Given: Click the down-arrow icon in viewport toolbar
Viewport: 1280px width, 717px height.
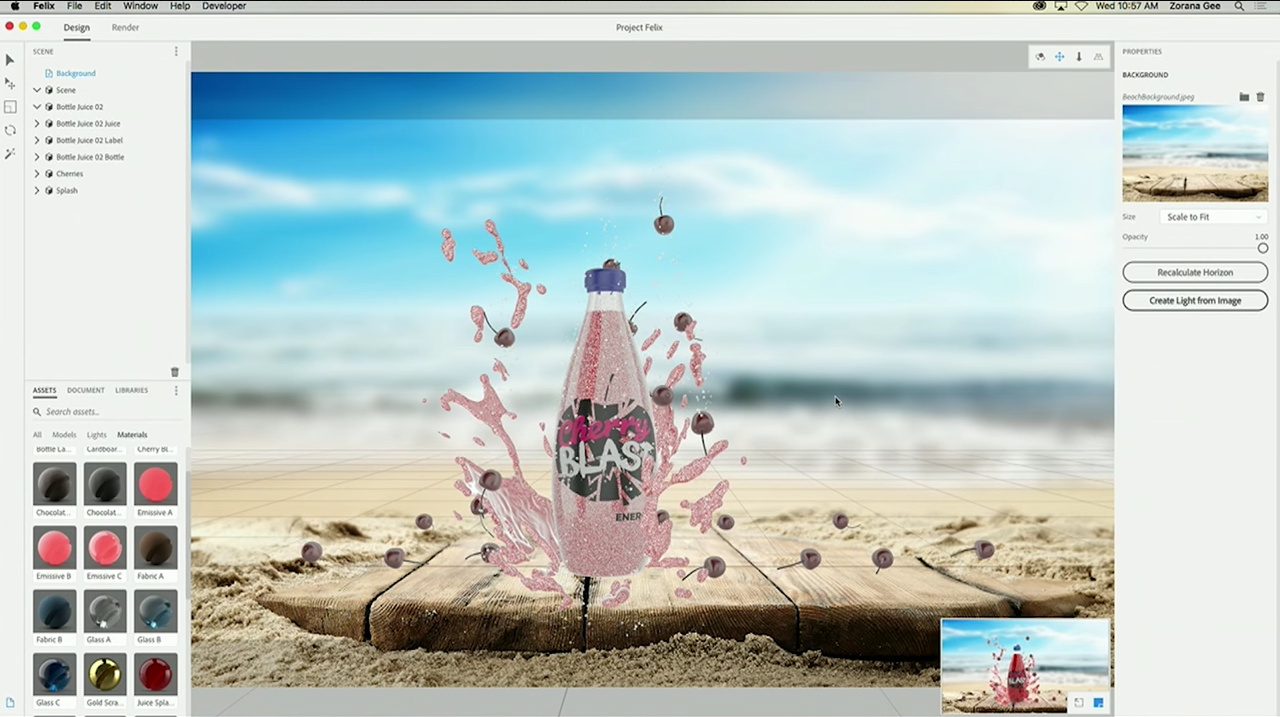Looking at the screenshot, I should point(1079,57).
